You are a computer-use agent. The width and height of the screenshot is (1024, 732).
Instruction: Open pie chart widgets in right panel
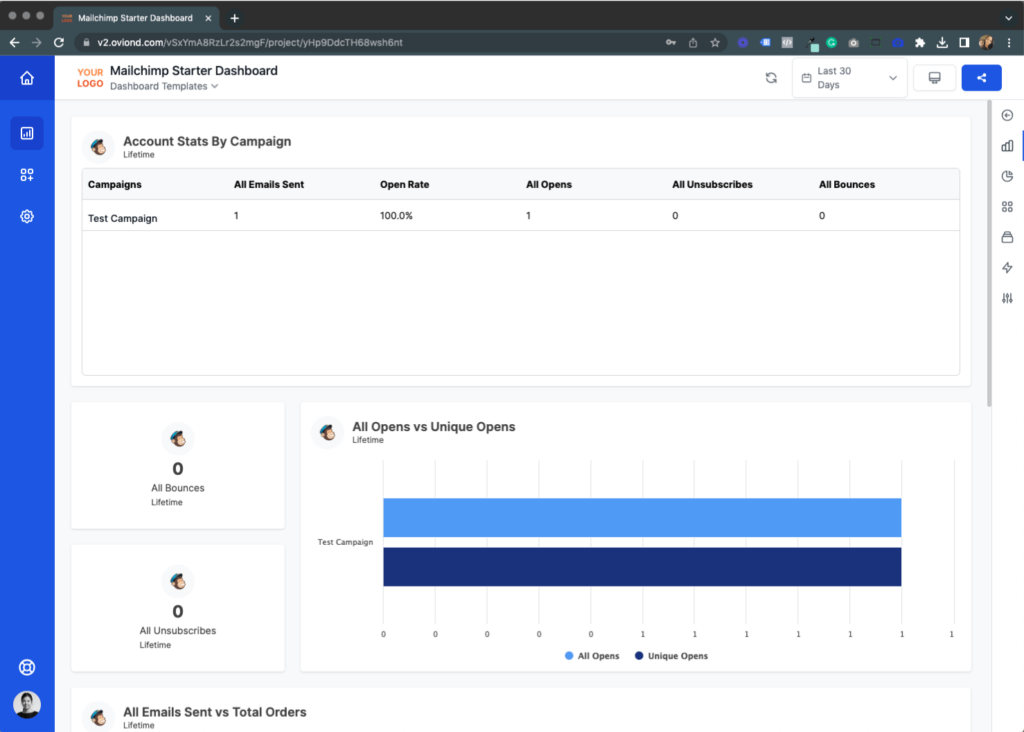pyautogui.click(x=1007, y=176)
